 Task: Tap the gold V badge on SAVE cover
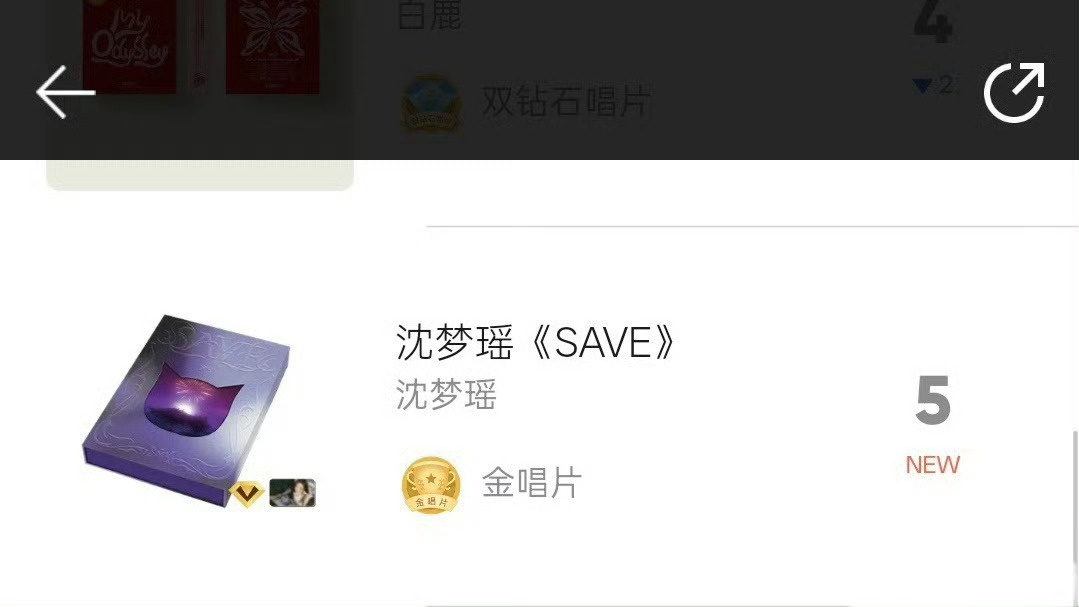click(246, 493)
